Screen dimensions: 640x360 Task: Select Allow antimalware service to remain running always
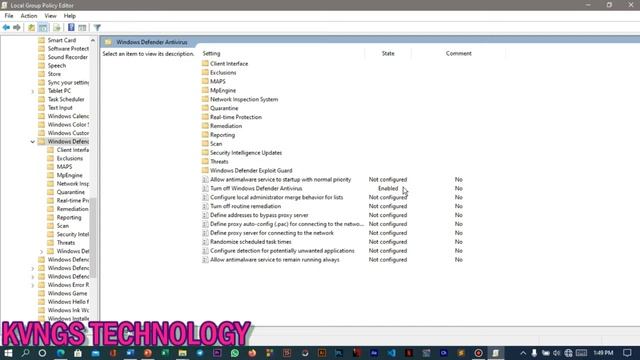click(x=275, y=260)
